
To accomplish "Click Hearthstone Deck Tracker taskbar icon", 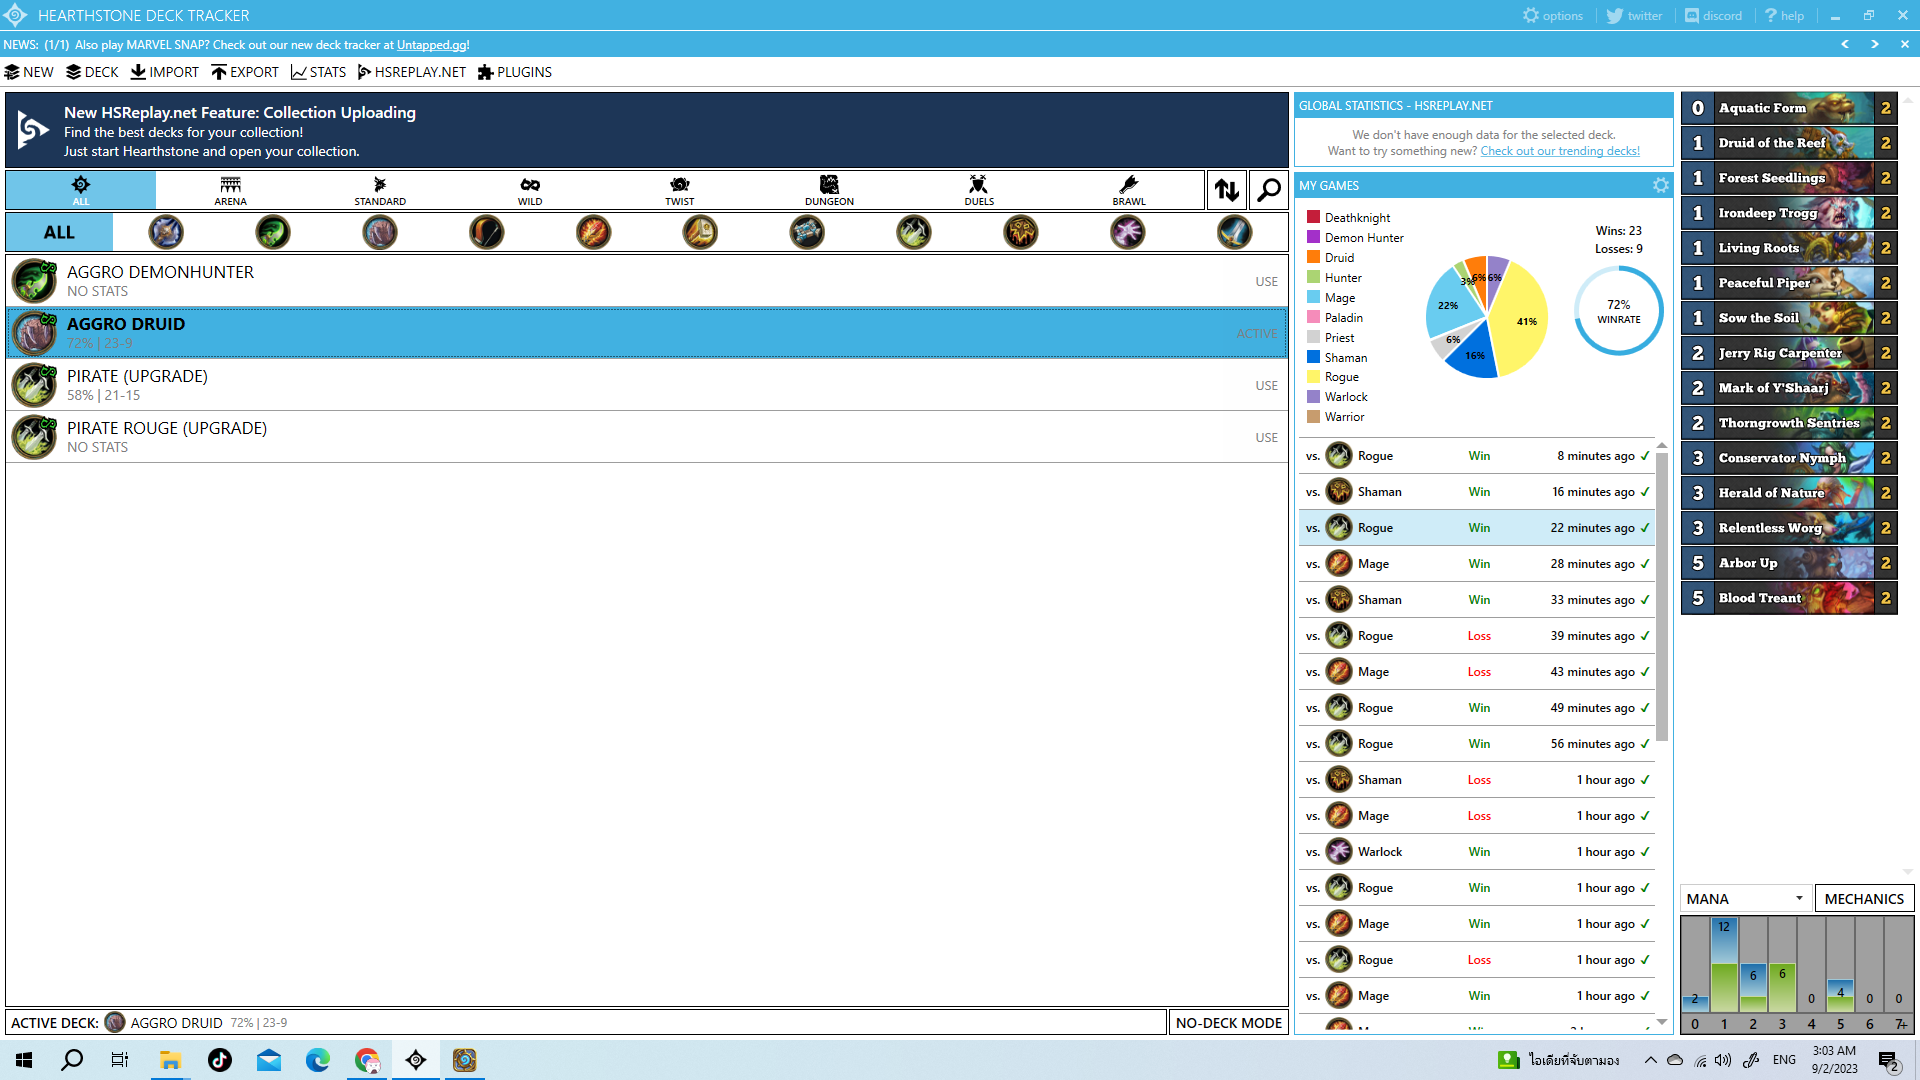I will click(416, 1060).
